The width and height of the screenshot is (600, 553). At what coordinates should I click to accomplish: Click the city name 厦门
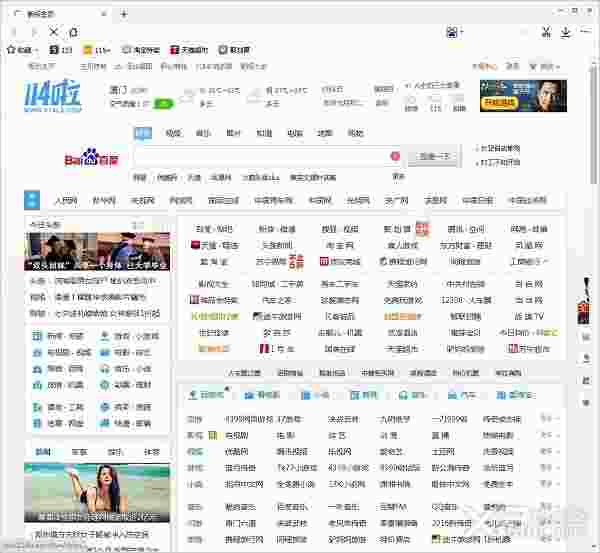[119, 90]
